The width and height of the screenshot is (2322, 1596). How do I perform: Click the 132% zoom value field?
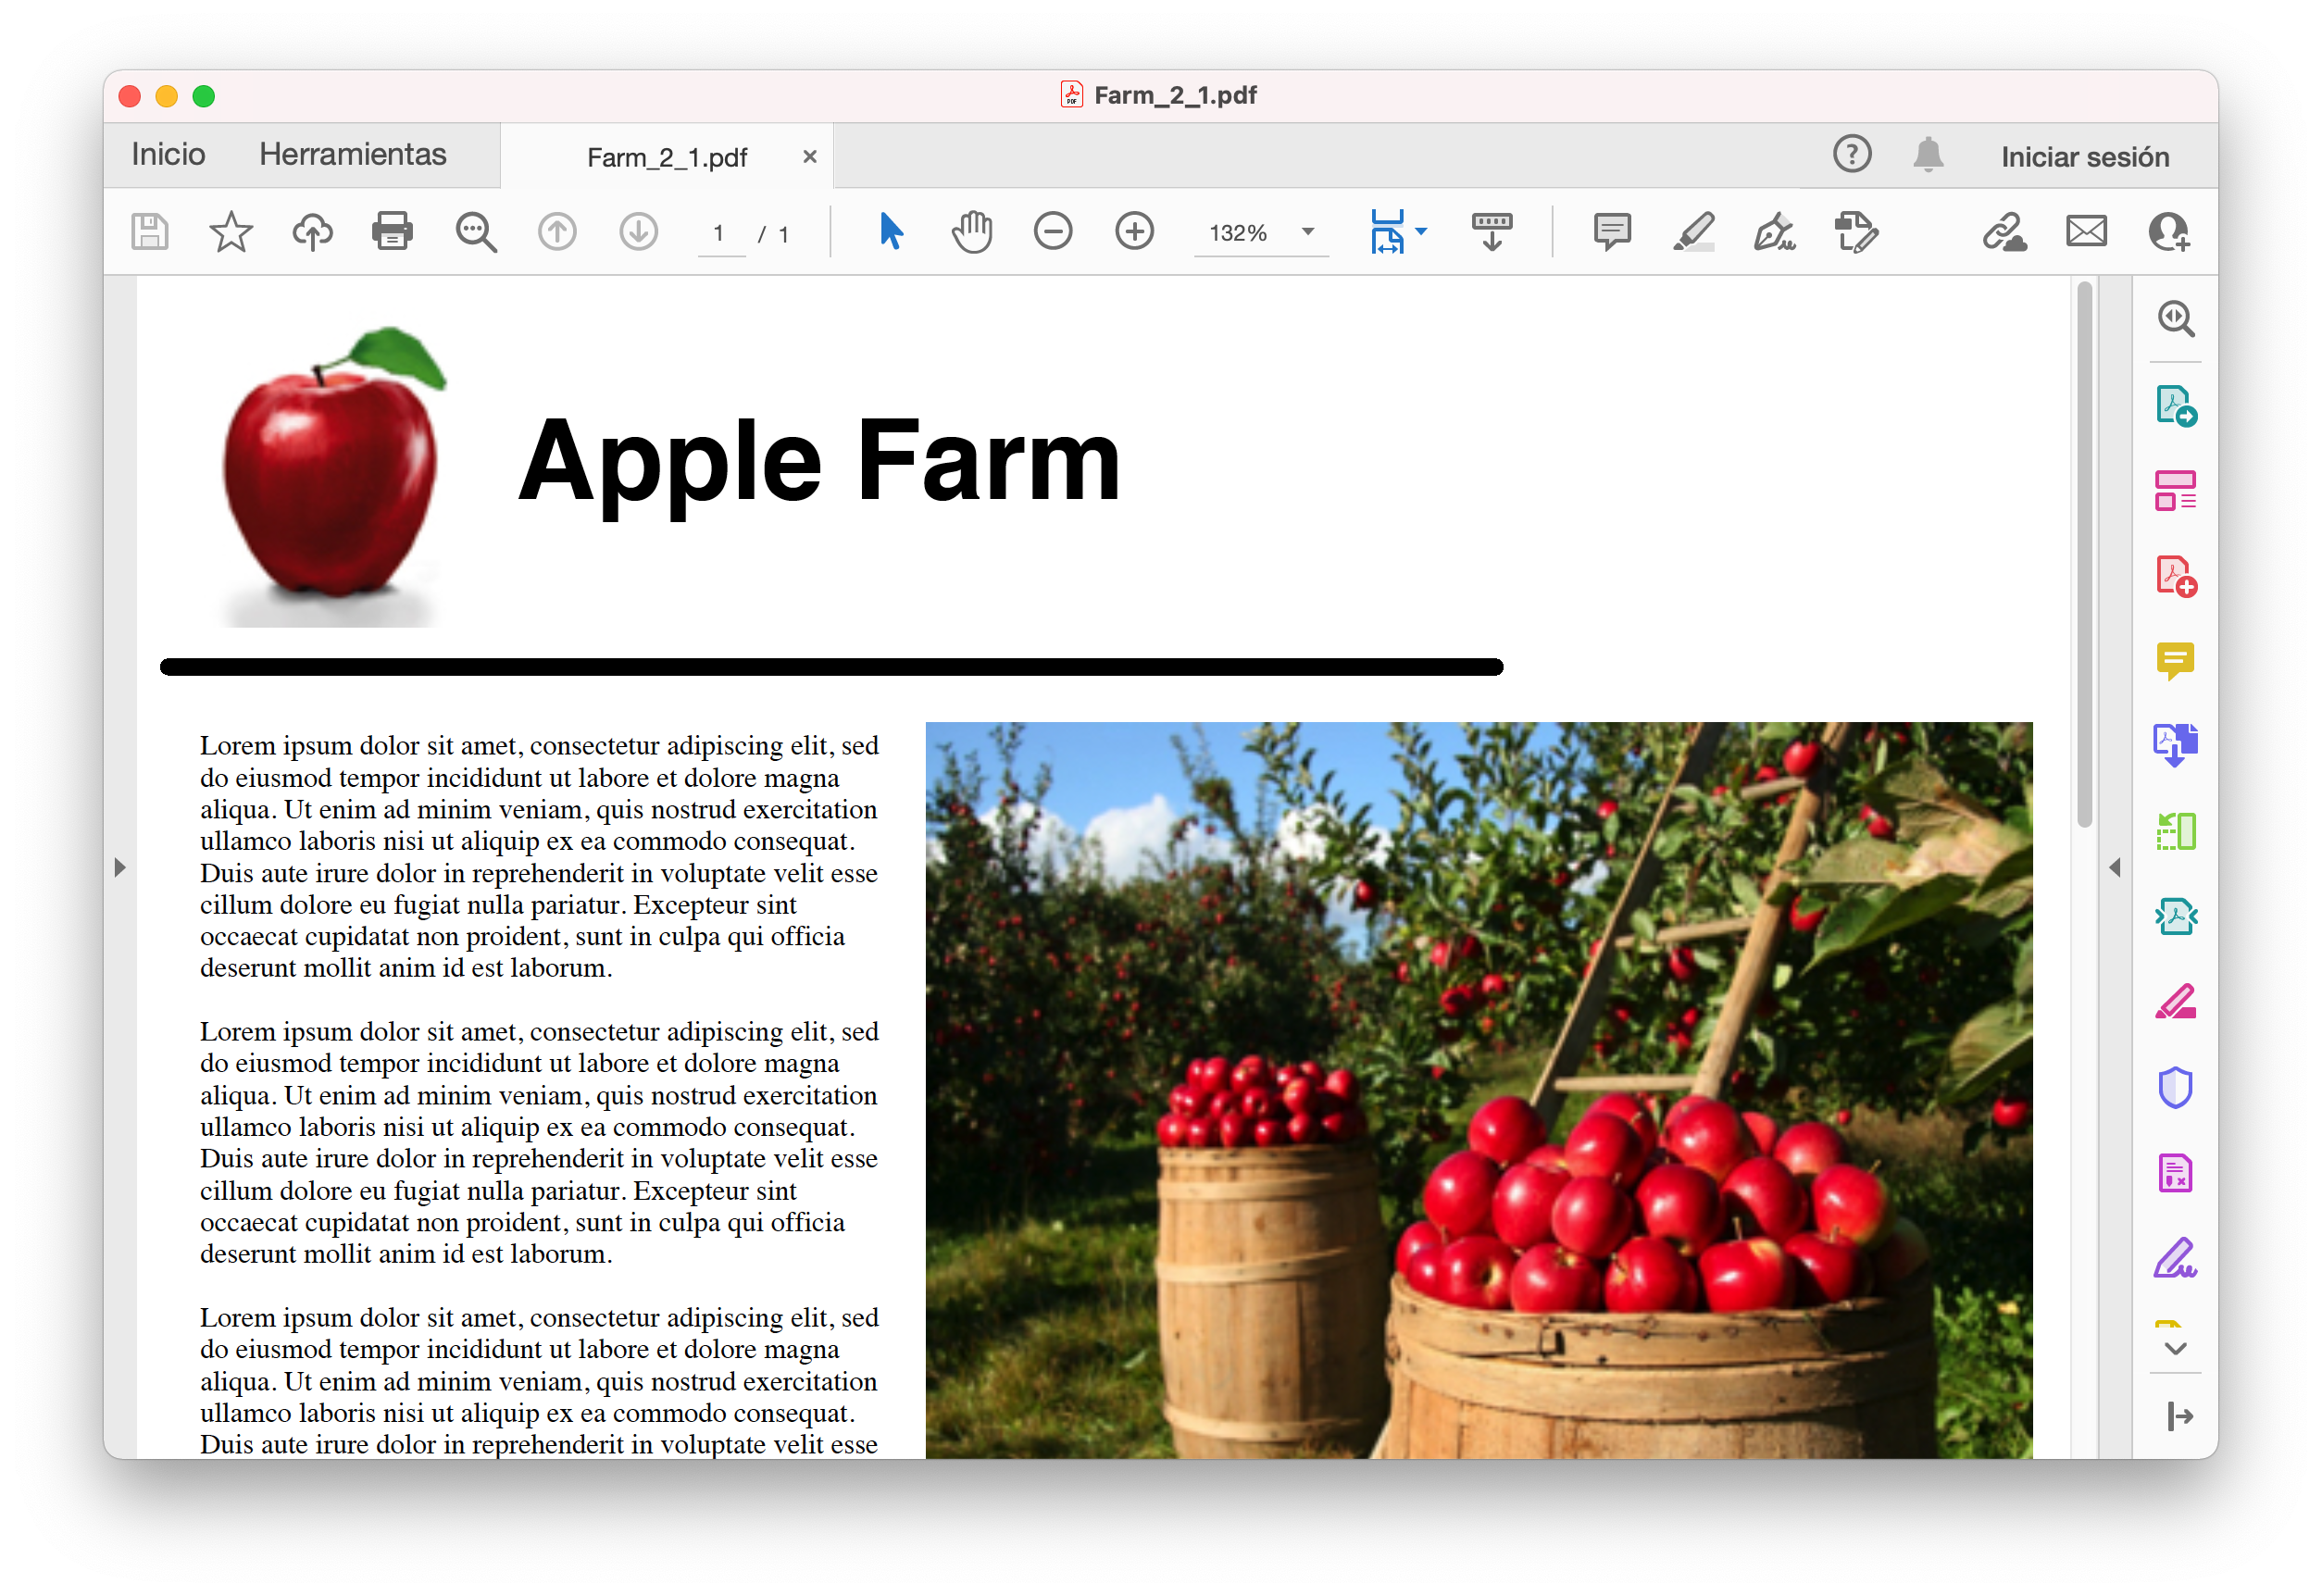pyautogui.click(x=1238, y=233)
